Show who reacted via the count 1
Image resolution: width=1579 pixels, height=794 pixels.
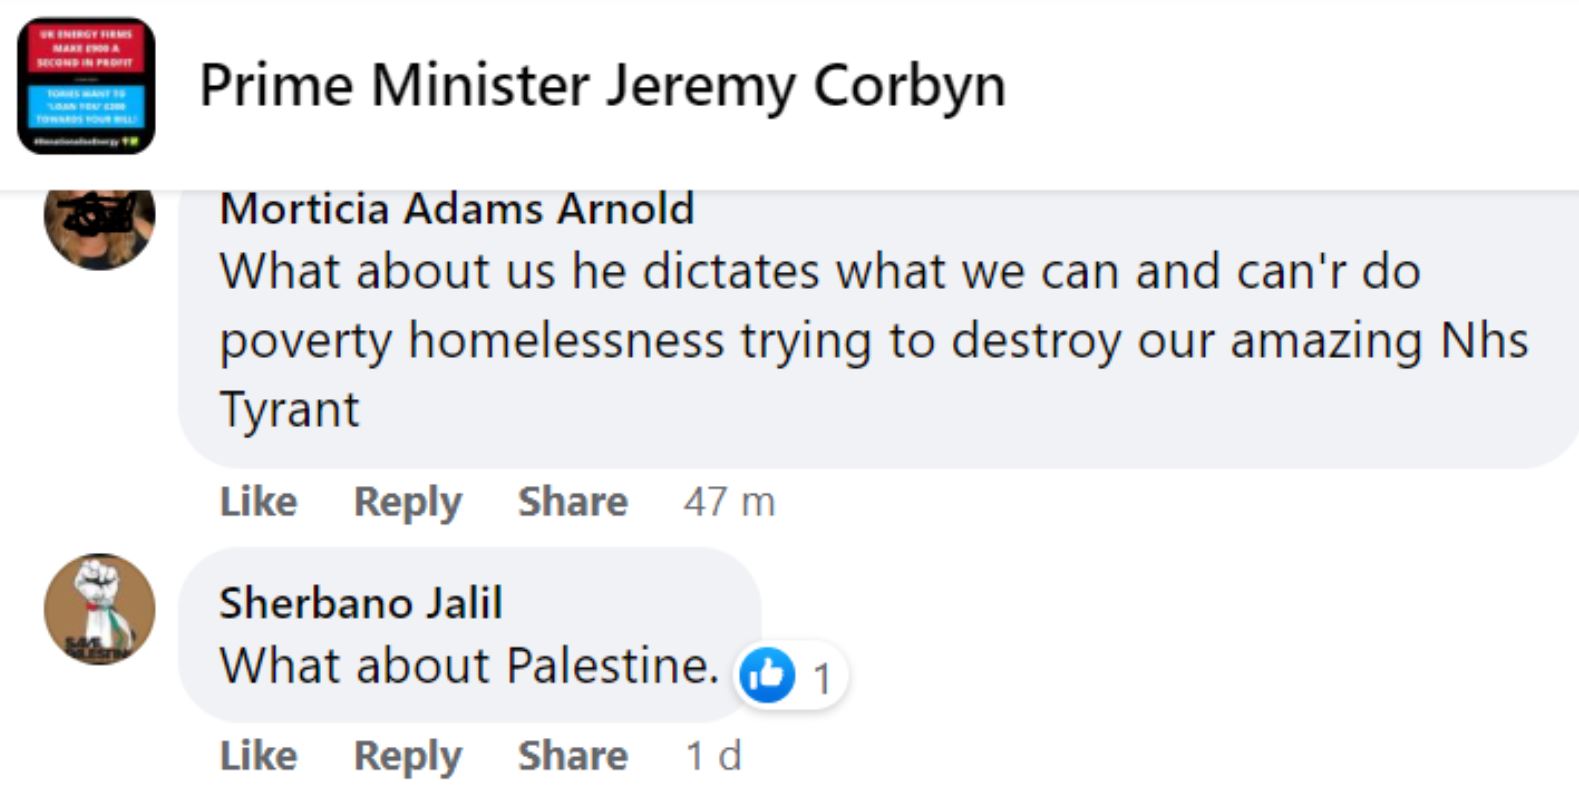click(x=822, y=679)
